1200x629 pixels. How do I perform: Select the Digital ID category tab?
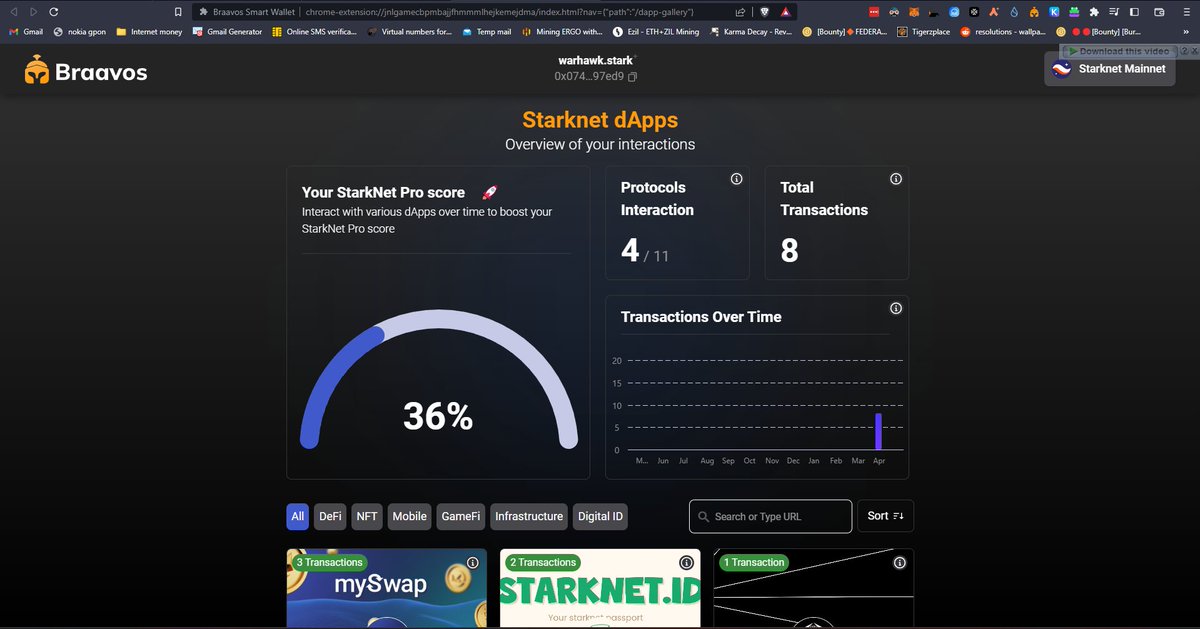click(x=600, y=516)
